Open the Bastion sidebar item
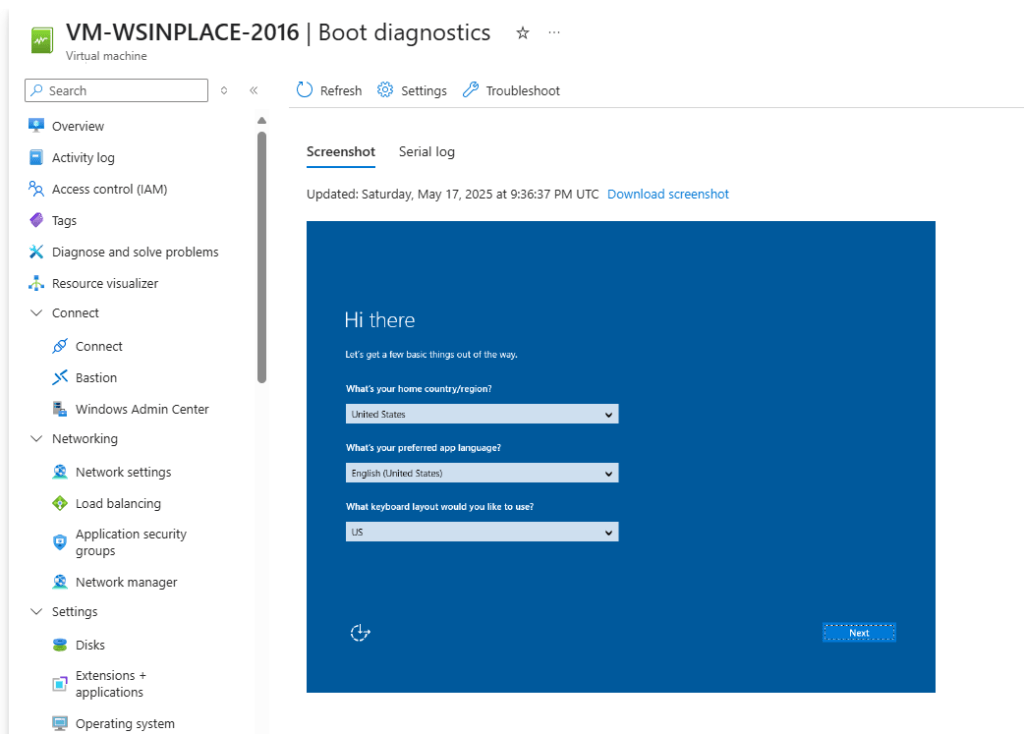 point(96,378)
